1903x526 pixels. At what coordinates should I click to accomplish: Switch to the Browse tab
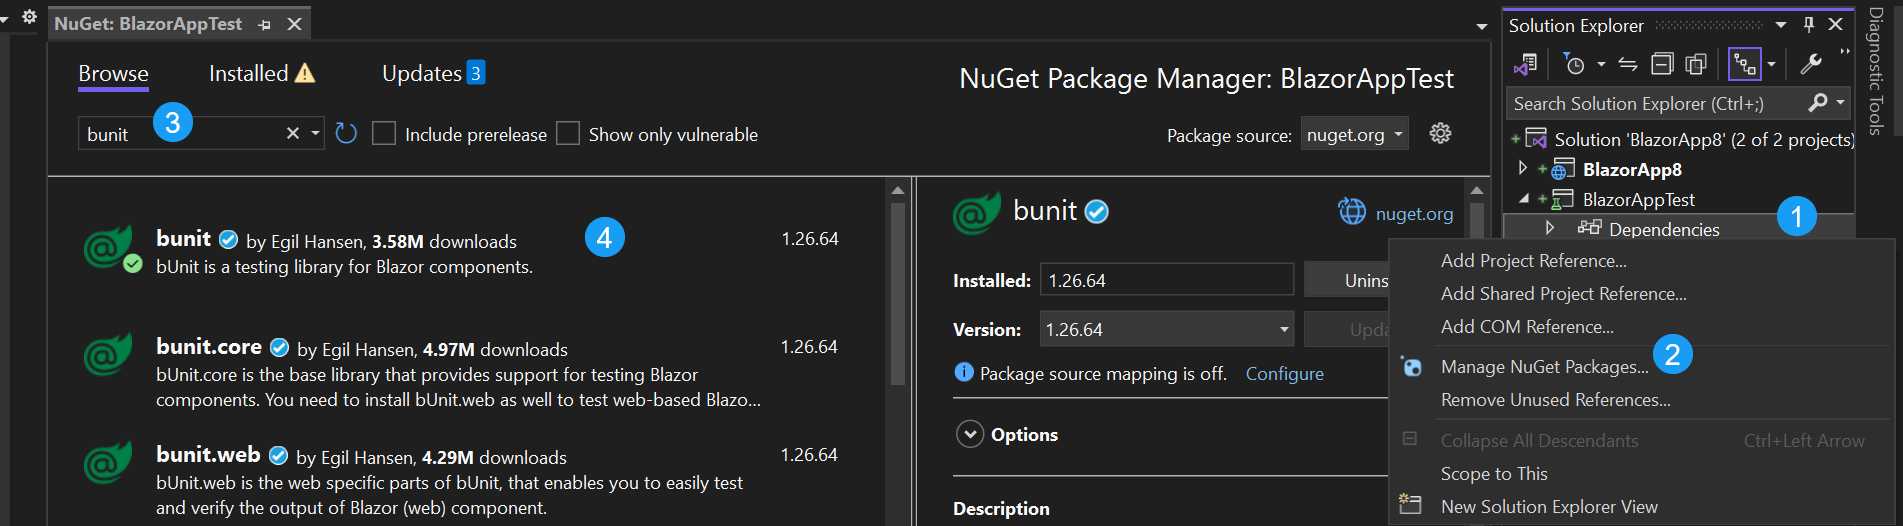[x=113, y=73]
